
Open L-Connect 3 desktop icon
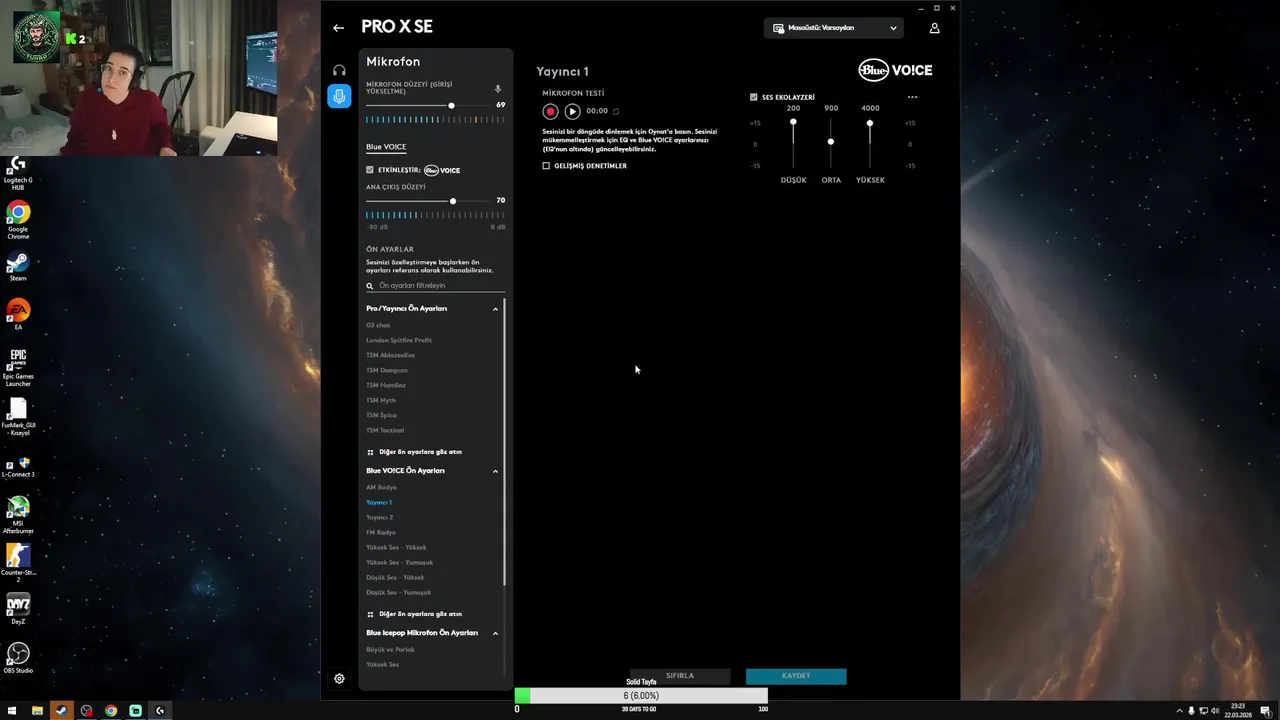tap(18, 466)
